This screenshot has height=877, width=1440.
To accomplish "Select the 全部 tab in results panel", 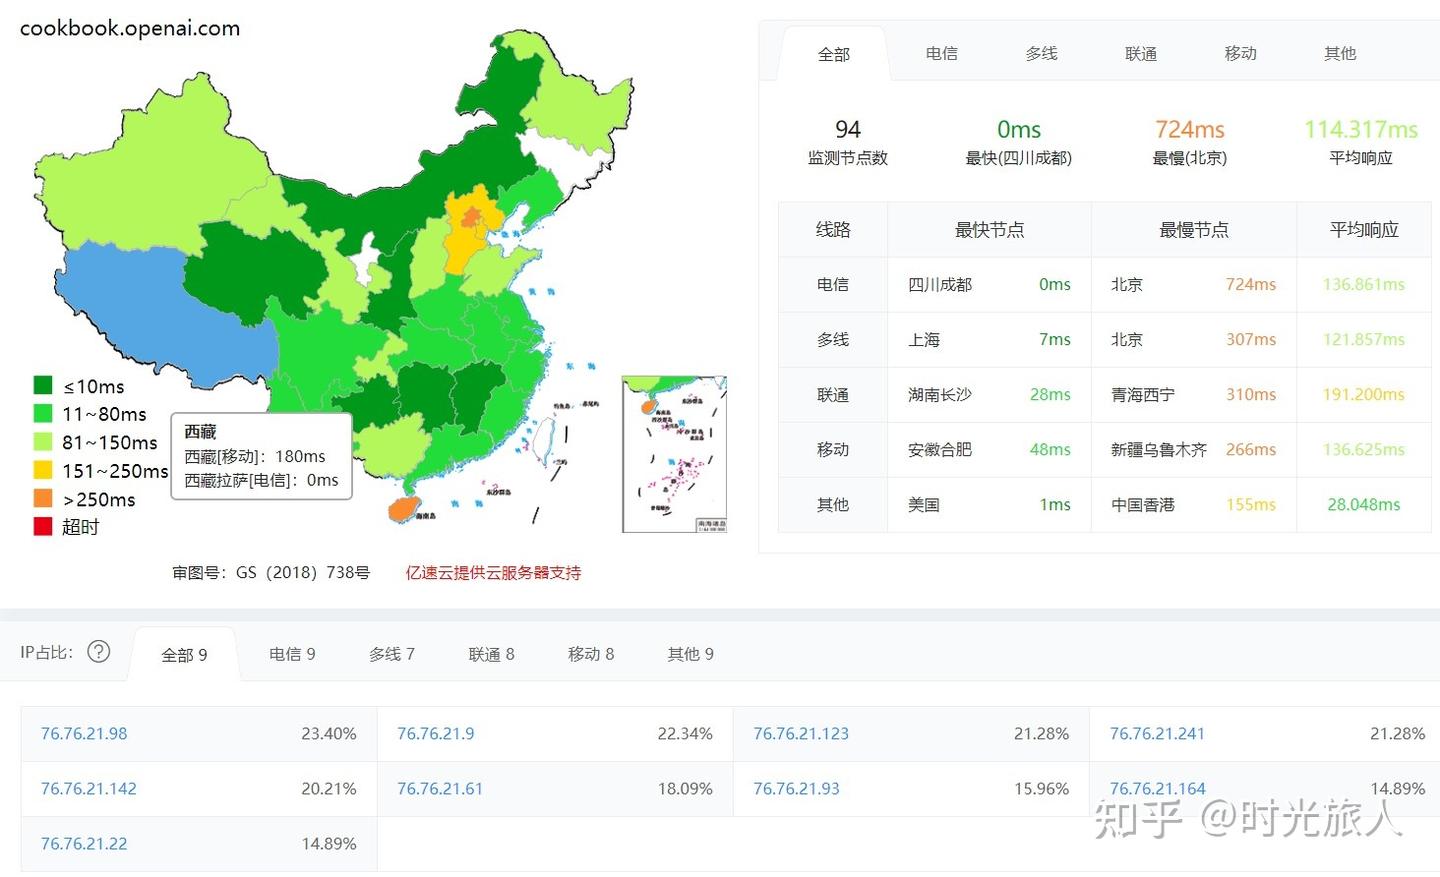I will (834, 54).
